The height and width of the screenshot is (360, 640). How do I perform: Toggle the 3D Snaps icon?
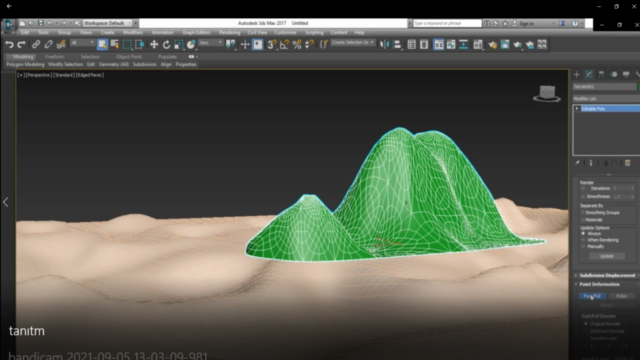coord(272,44)
